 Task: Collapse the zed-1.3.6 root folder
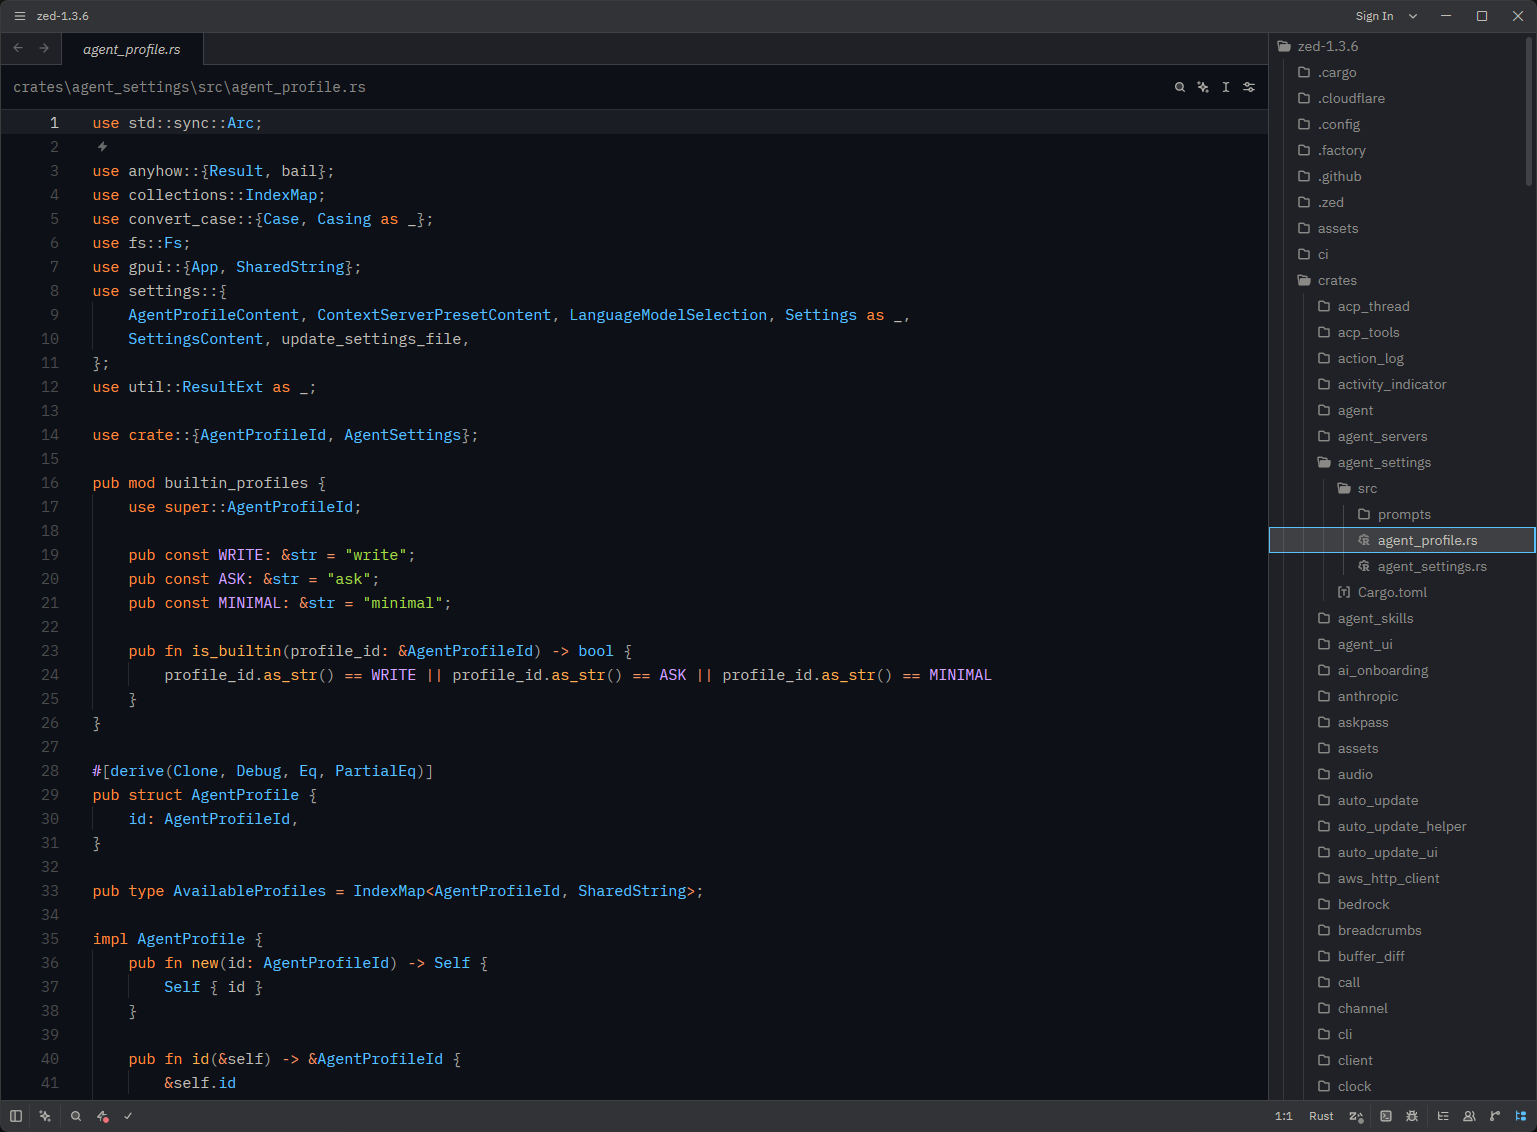tap(1400, 46)
